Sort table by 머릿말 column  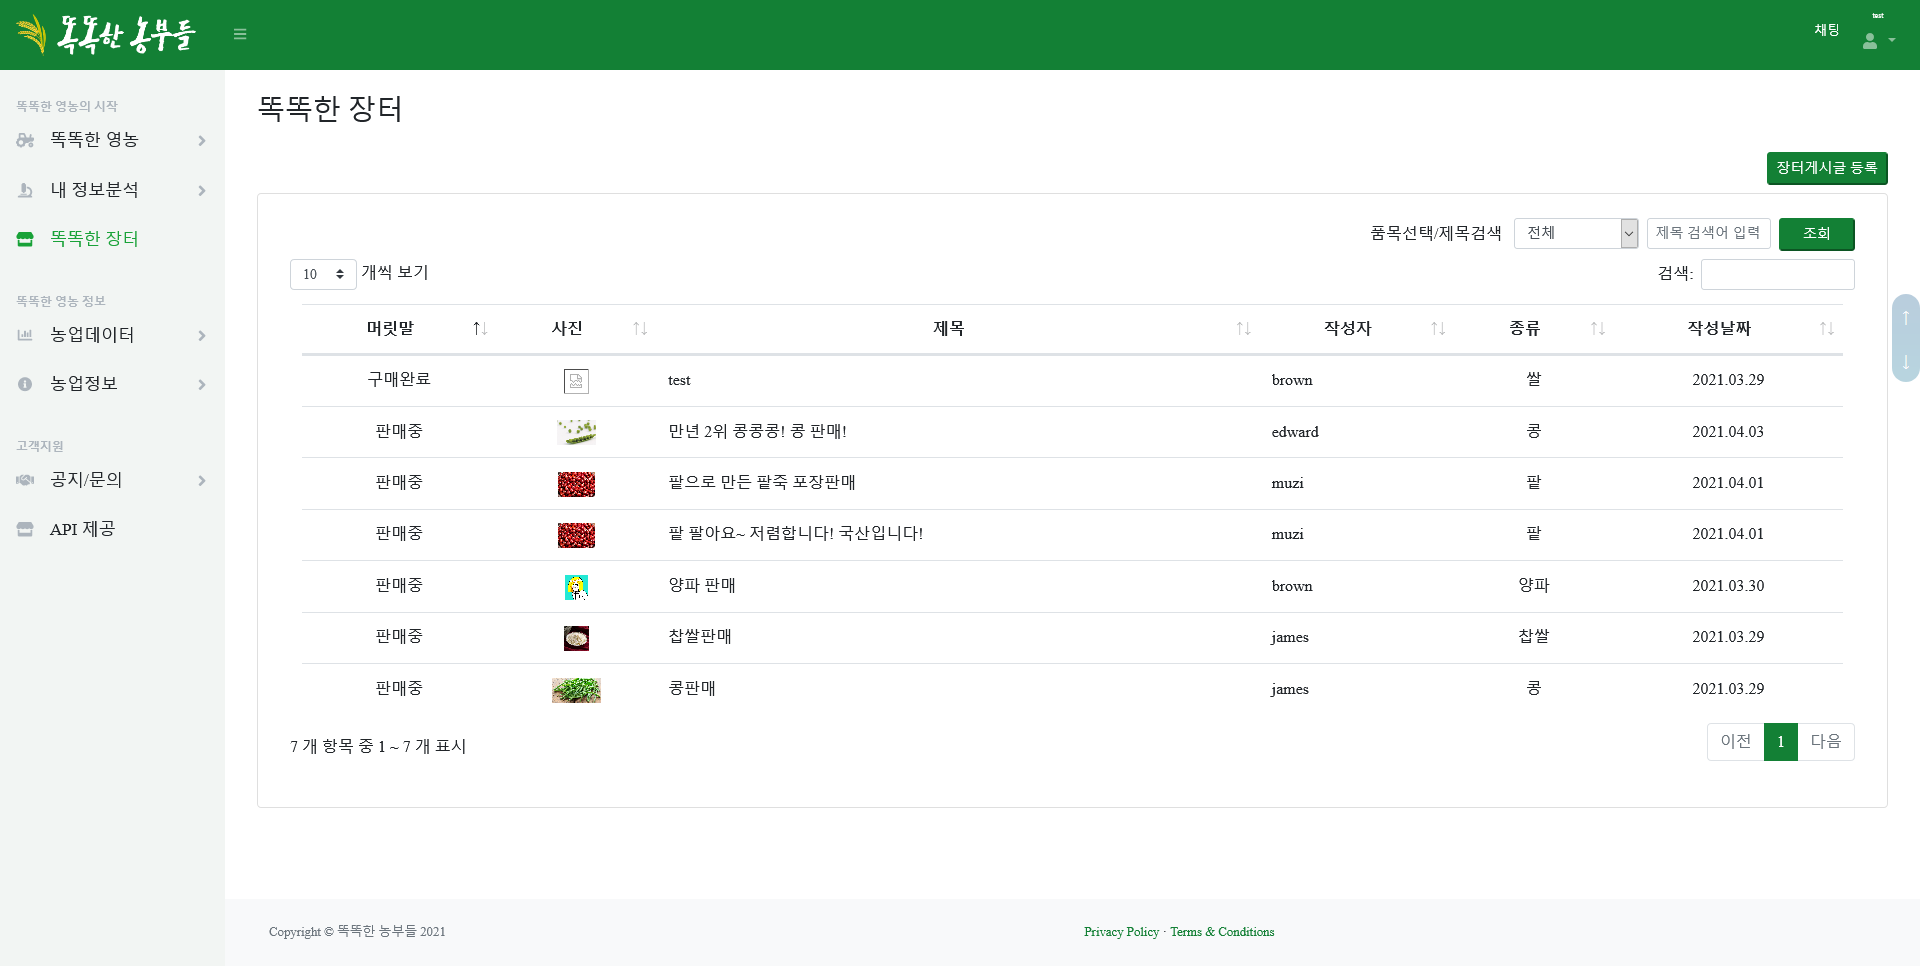point(390,329)
